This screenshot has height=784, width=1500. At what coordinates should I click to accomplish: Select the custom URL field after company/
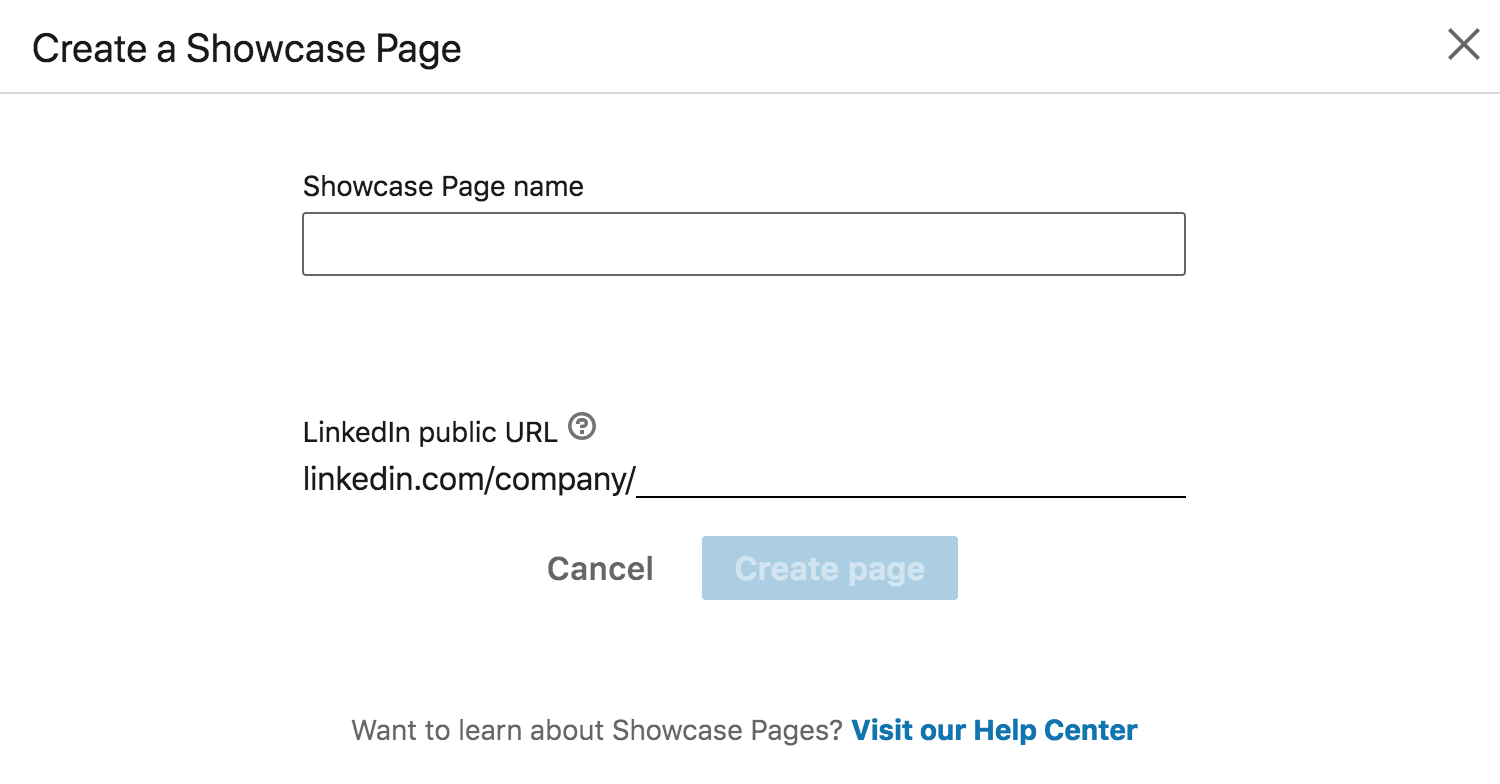point(910,480)
